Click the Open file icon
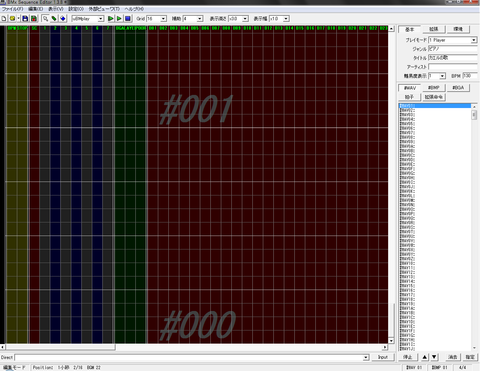This screenshot has height=371, width=480. 13,19
